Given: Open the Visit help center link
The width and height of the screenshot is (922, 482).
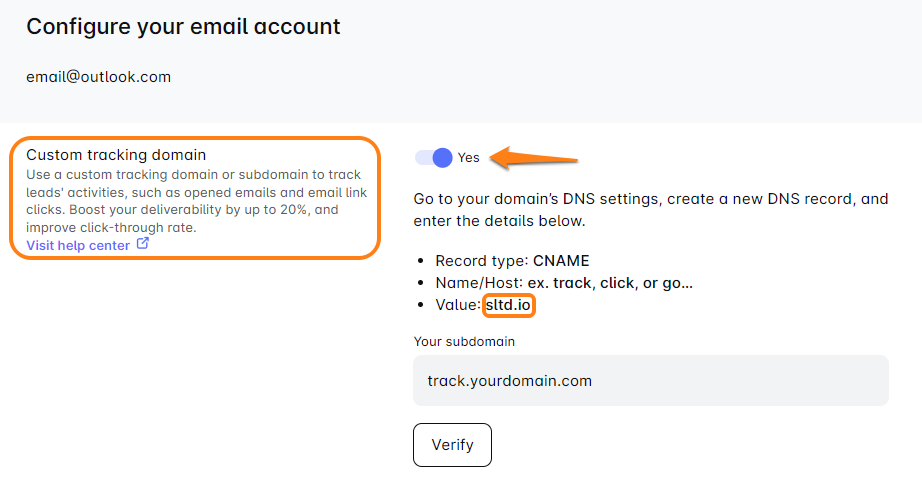Looking at the screenshot, I should 78,245.
